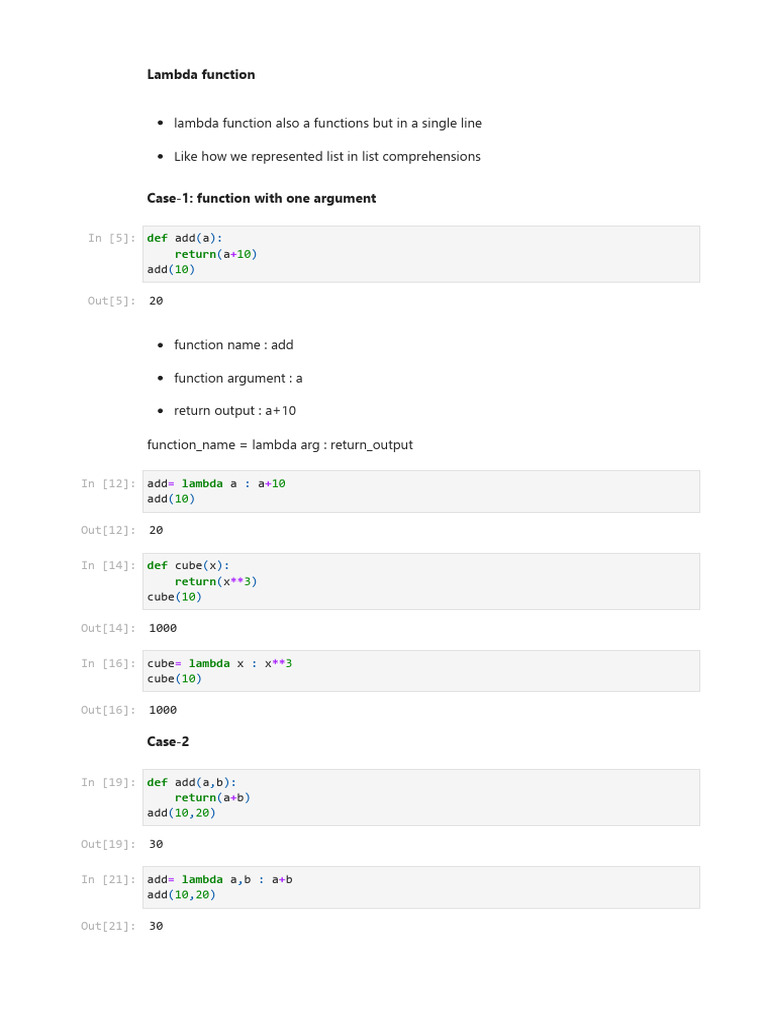Click the "function name : add" bullet
This screenshot has height=1024, width=768.
pyautogui.click(x=233, y=345)
